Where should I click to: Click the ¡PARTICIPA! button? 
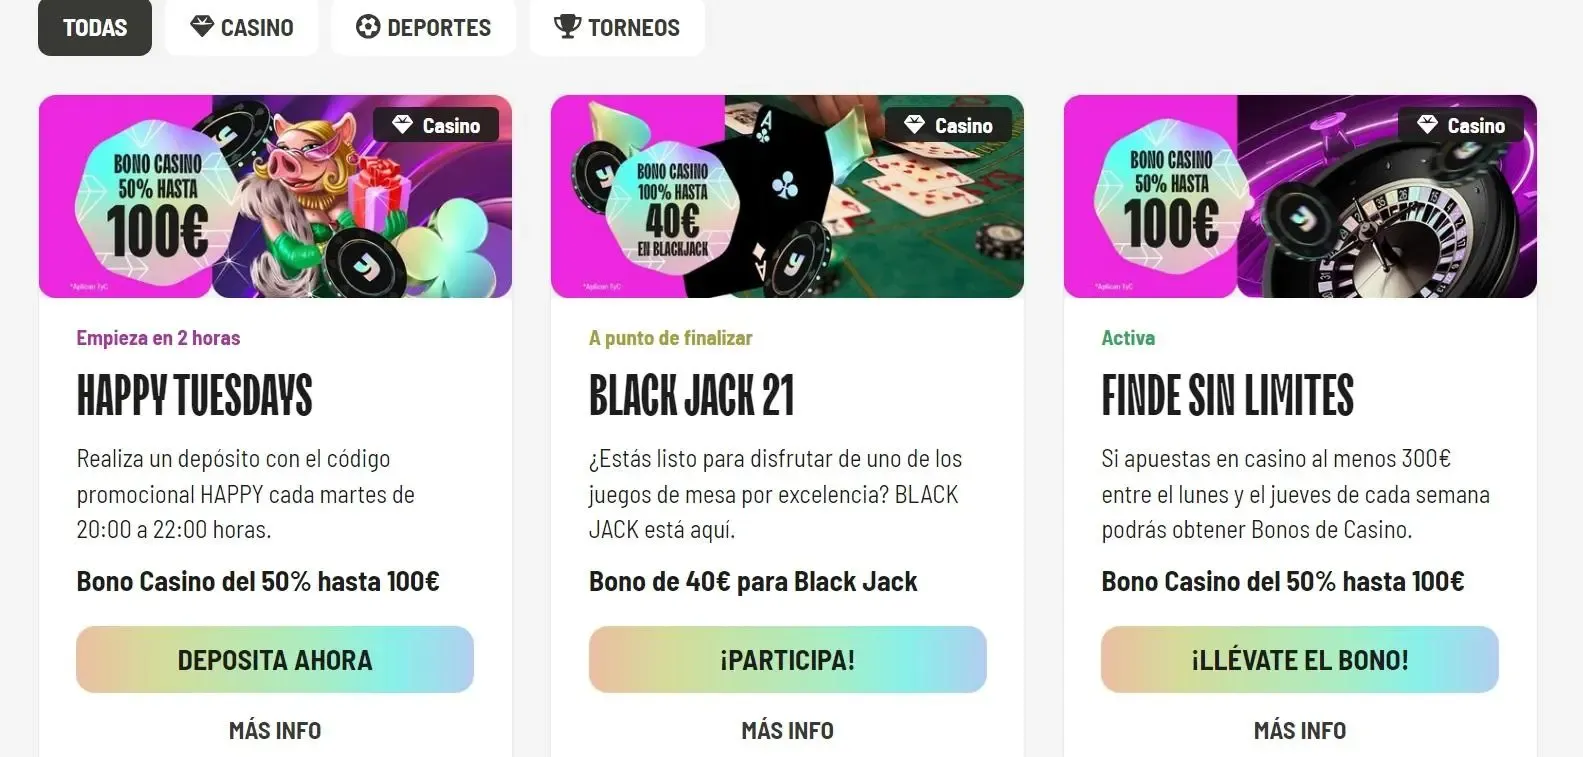pyautogui.click(x=787, y=660)
